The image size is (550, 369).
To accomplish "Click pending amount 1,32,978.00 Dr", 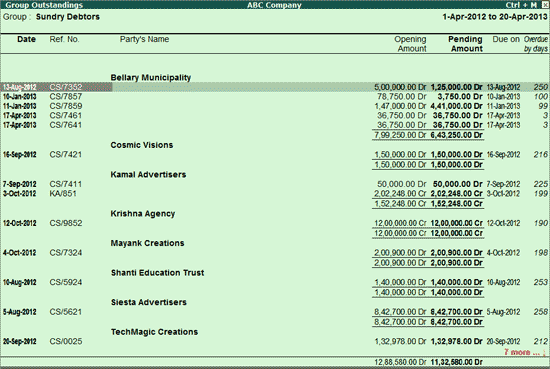I will 456,341.
